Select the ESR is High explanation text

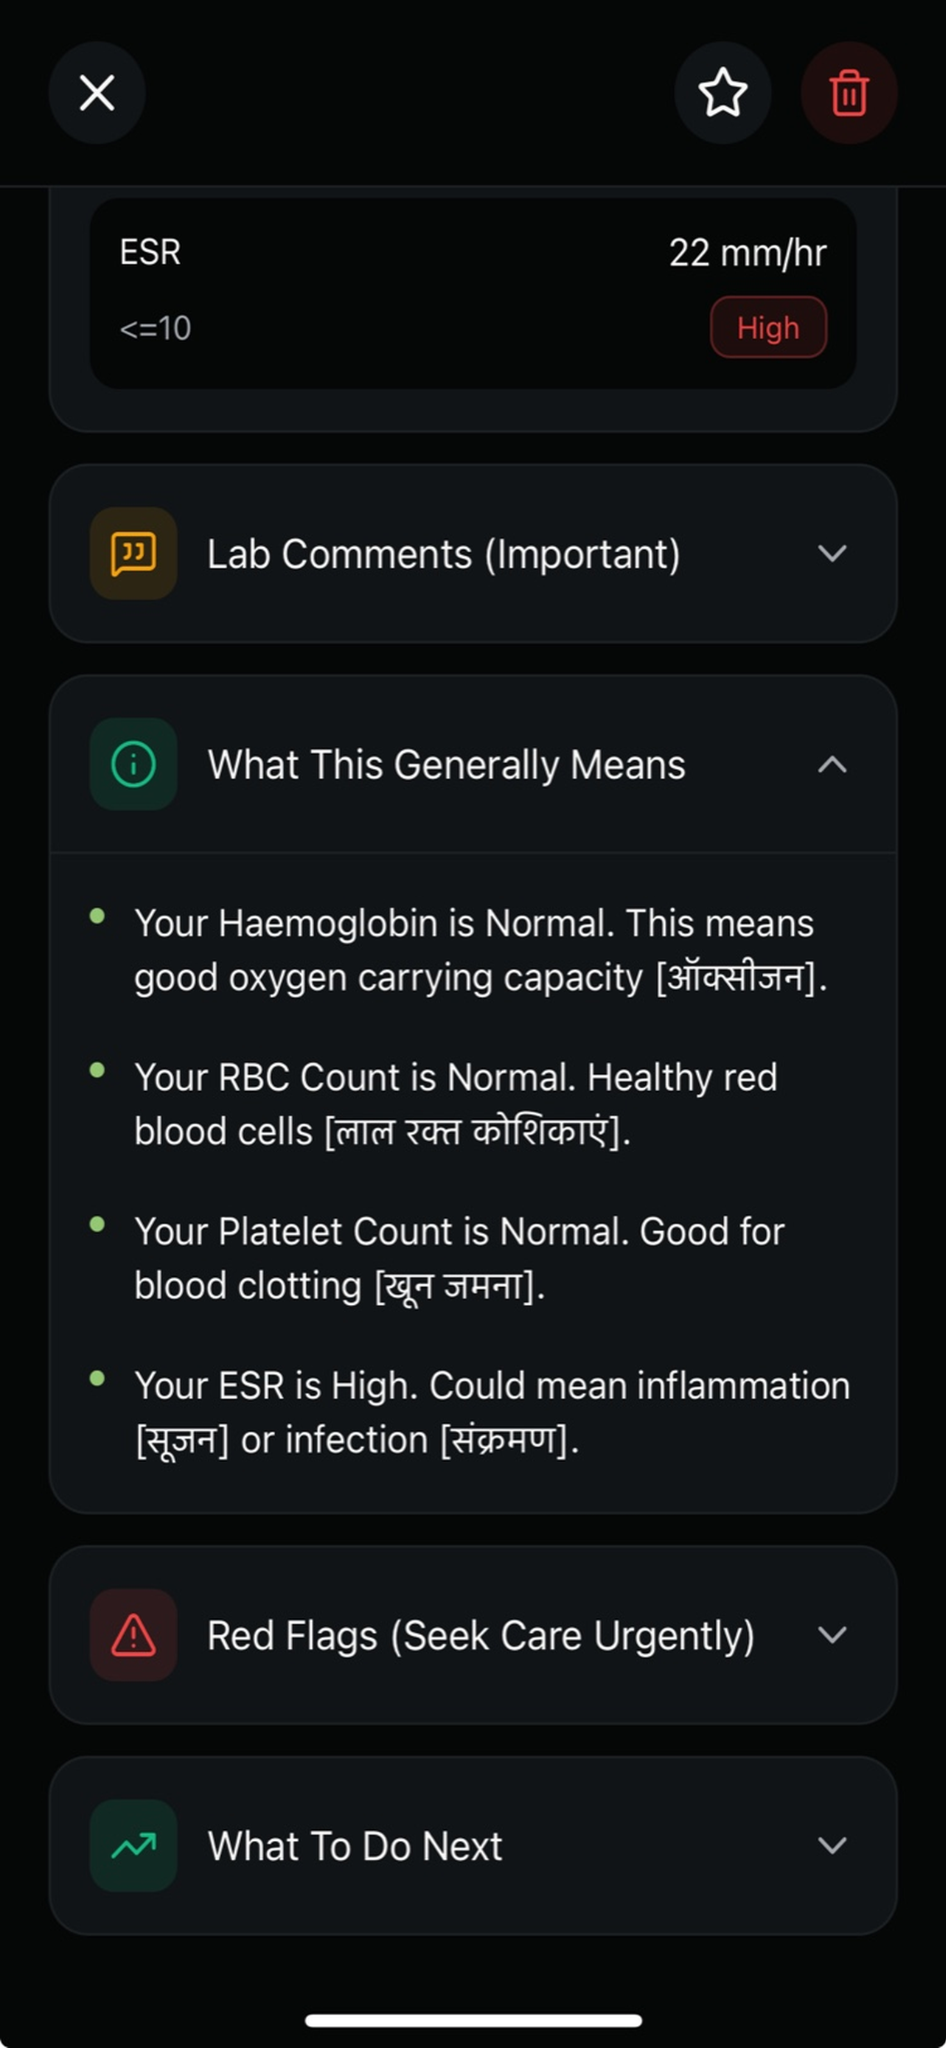[490, 1412]
